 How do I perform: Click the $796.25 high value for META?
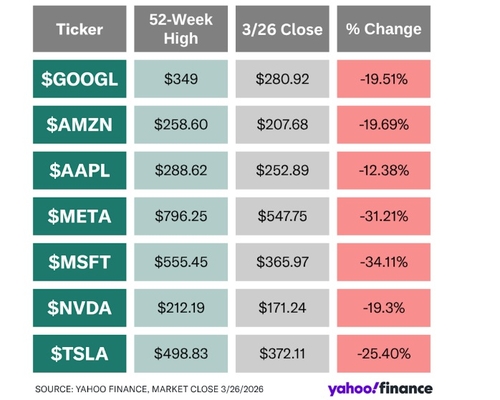tap(181, 216)
